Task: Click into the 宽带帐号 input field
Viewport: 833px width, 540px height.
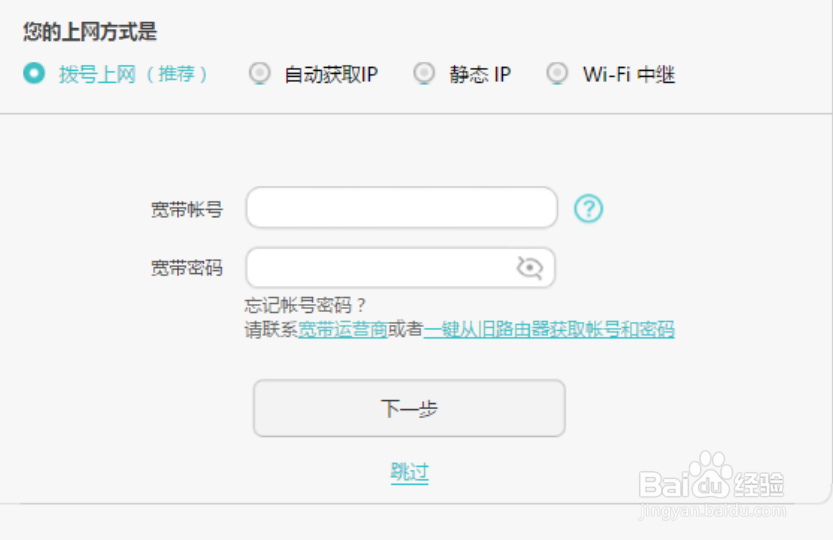Action: [x=402, y=207]
